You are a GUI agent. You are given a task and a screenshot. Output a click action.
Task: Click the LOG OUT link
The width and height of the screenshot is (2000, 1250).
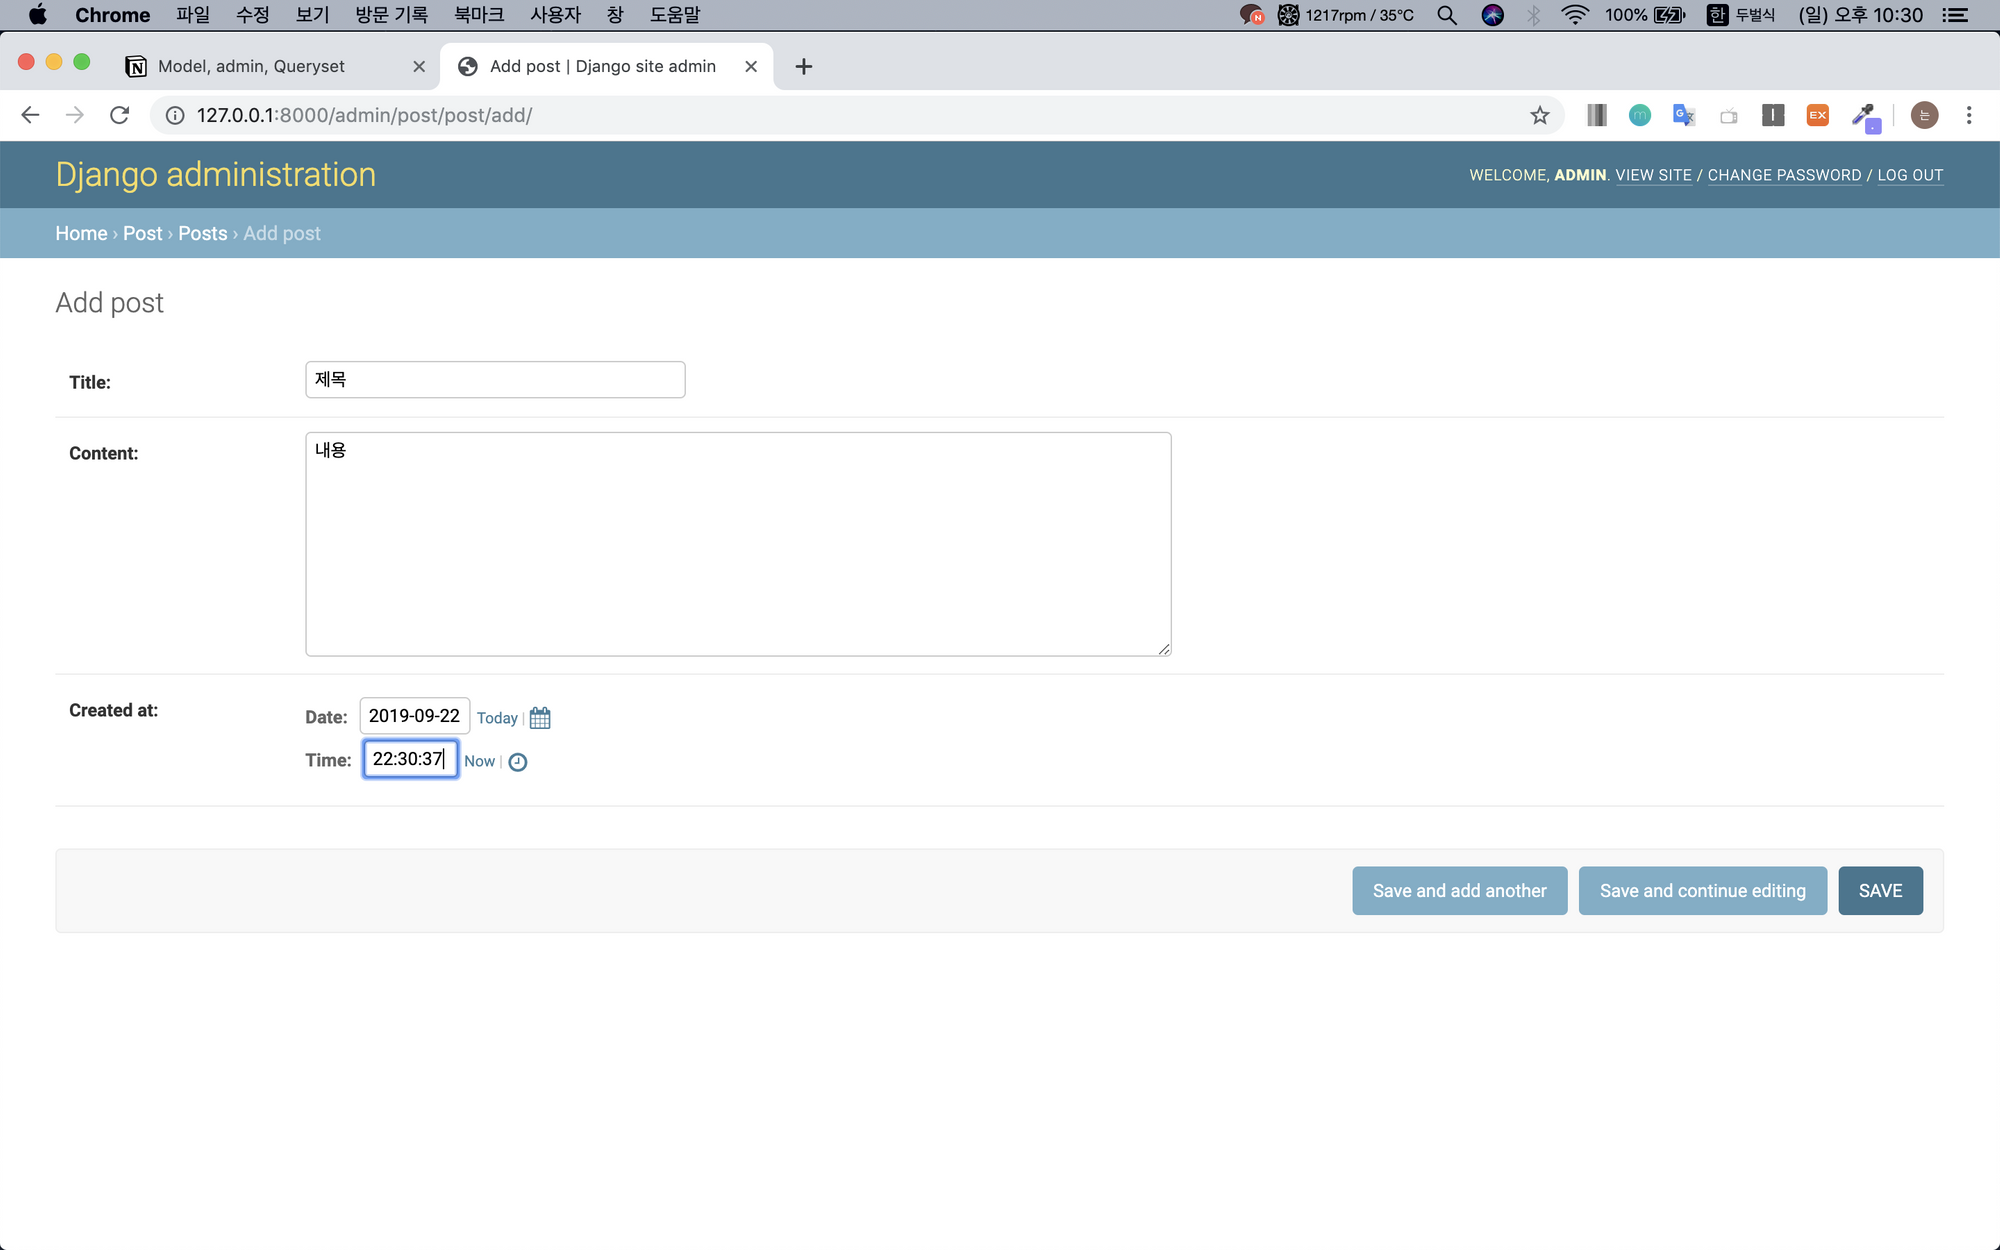[x=1910, y=175]
